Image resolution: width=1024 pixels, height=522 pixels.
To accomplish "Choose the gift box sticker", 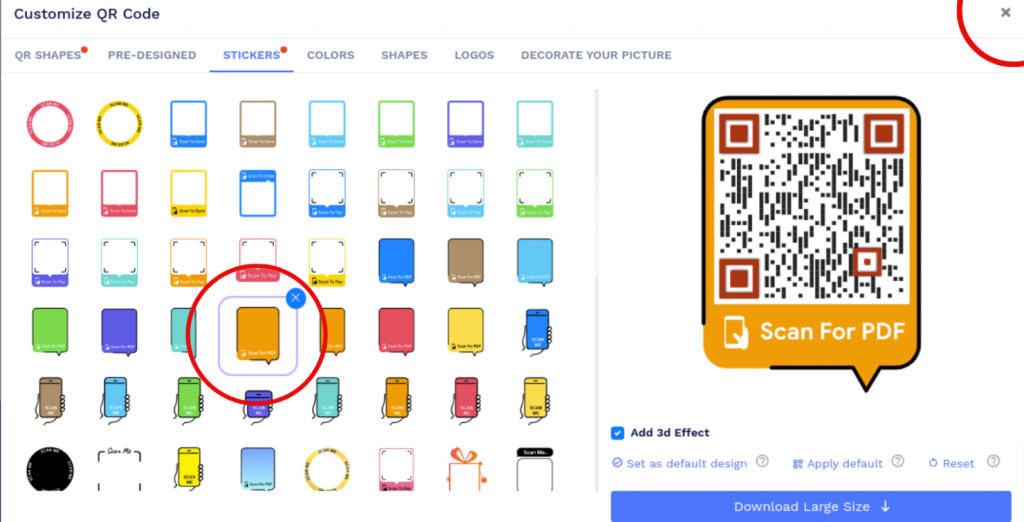I will pos(465,469).
